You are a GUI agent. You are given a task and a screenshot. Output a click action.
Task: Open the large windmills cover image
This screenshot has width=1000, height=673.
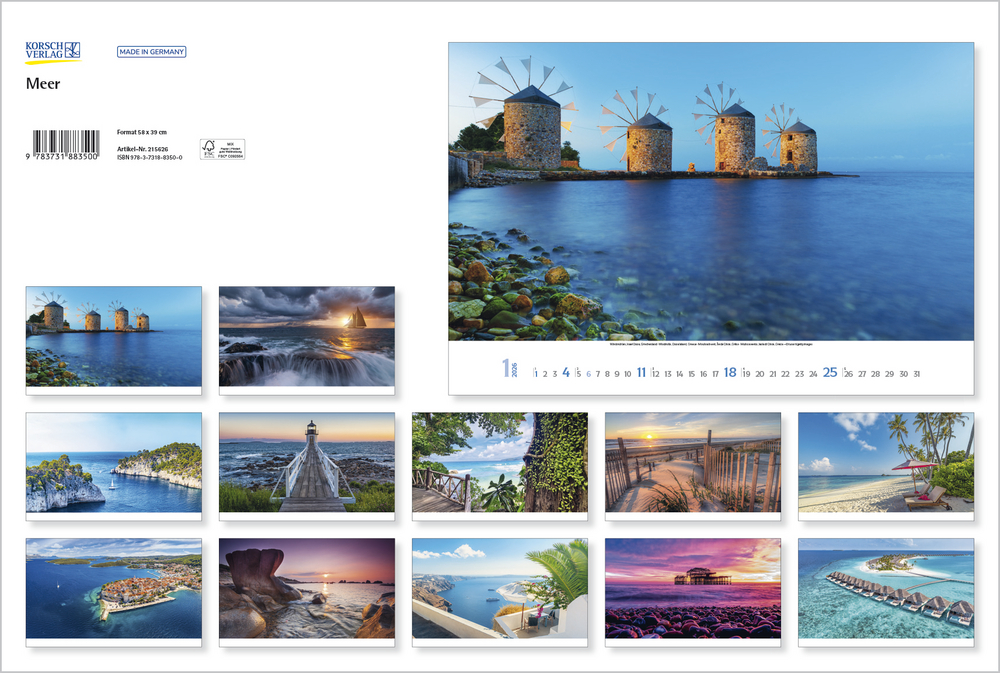(710, 191)
